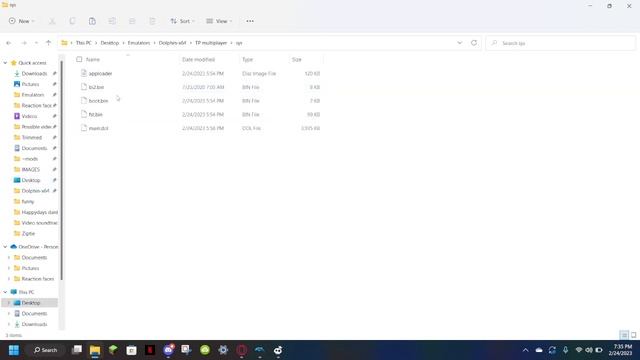The height and width of the screenshot is (360, 640).
Task: Expand OneDrive Pictures folder
Action: point(9,268)
